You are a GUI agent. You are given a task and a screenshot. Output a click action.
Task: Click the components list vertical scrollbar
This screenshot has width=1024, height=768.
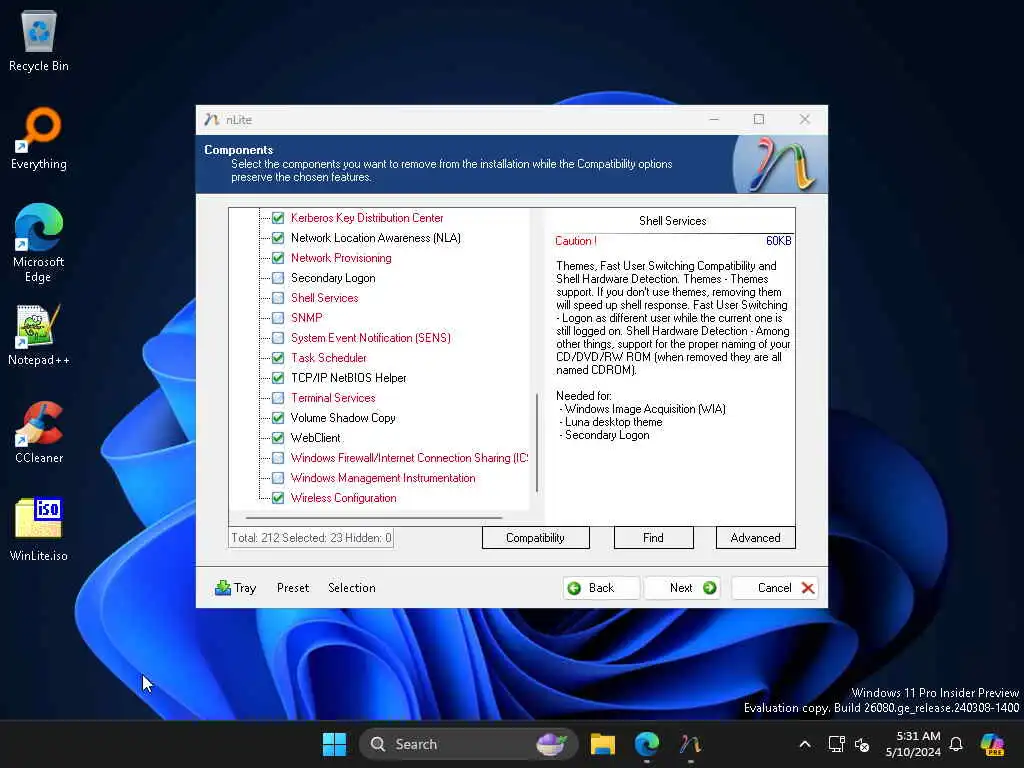point(537,443)
